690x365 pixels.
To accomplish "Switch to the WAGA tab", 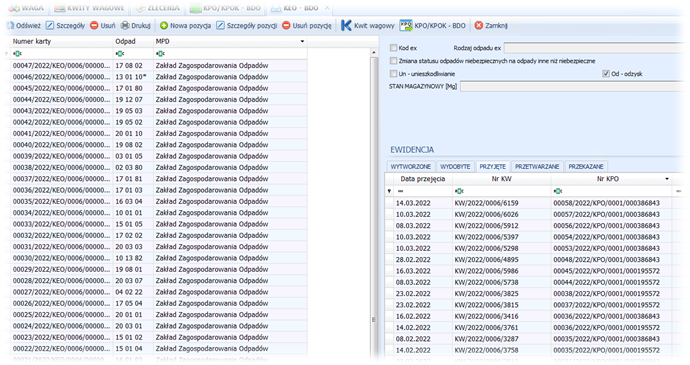I will pyautogui.click(x=27, y=8).
